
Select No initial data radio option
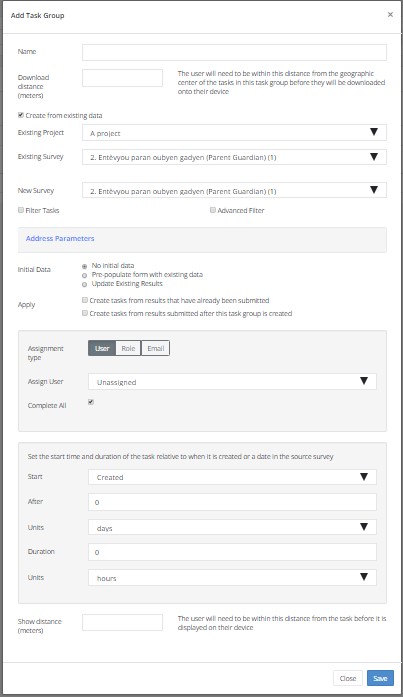pyautogui.click(x=84, y=266)
